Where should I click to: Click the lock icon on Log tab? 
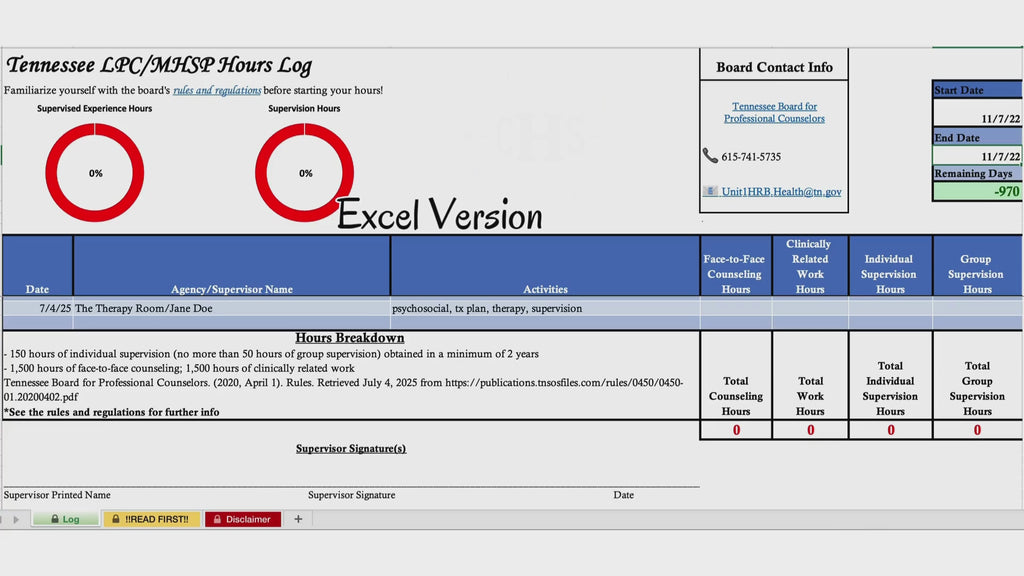pyautogui.click(x=55, y=519)
